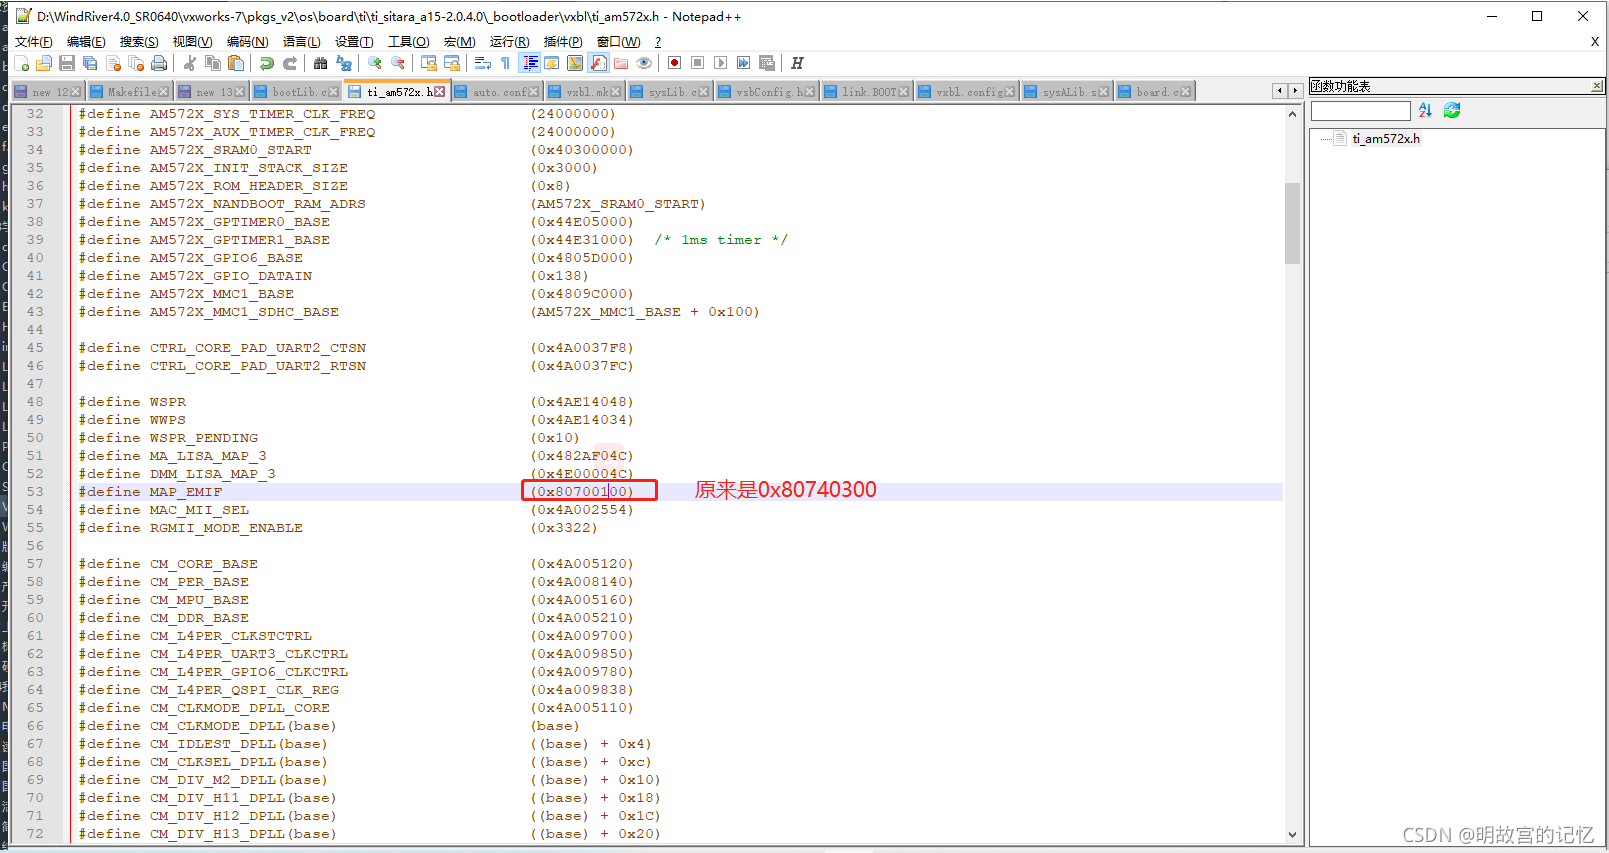Viewport: 1609px width, 853px height.
Task: Toggle show all characters pilcrow icon
Action: click(506, 63)
